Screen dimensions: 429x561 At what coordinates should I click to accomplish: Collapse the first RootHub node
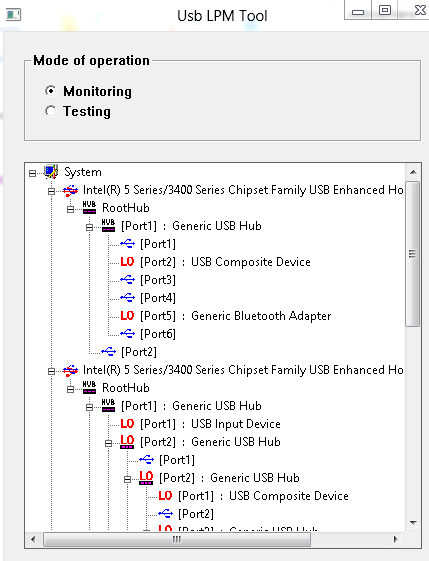tap(70, 209)
